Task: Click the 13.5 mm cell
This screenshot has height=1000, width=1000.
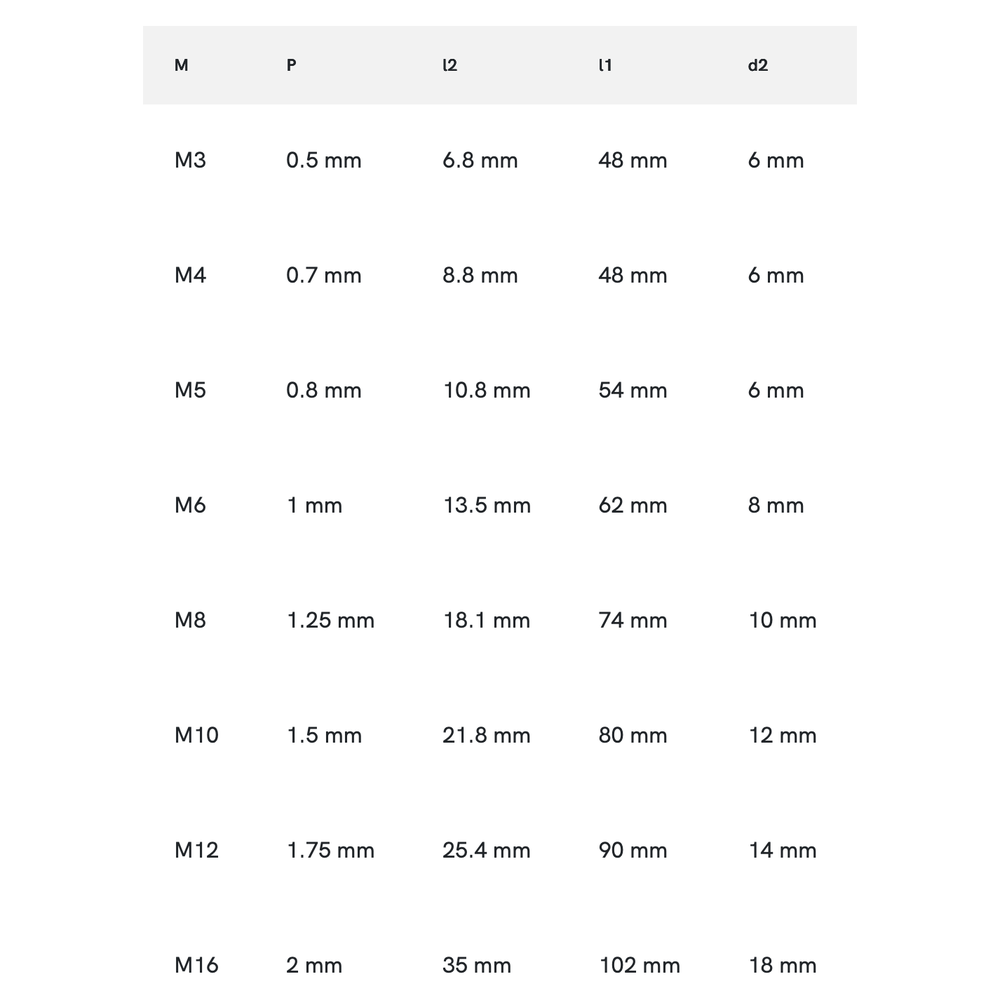Action: (x=486, y=505)
